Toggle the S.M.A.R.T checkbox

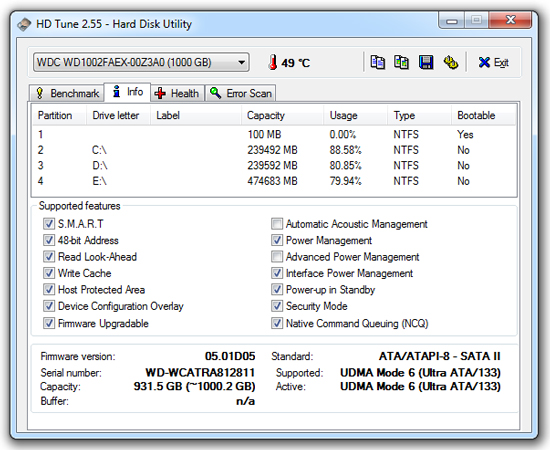pyautogui.click(x=49, y=224)
